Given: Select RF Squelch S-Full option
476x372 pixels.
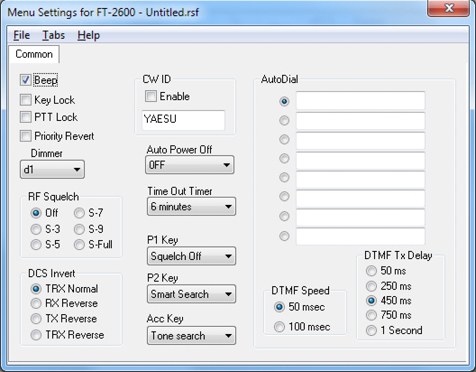Looking at the screenshot, I should click(x=79, y=245).
